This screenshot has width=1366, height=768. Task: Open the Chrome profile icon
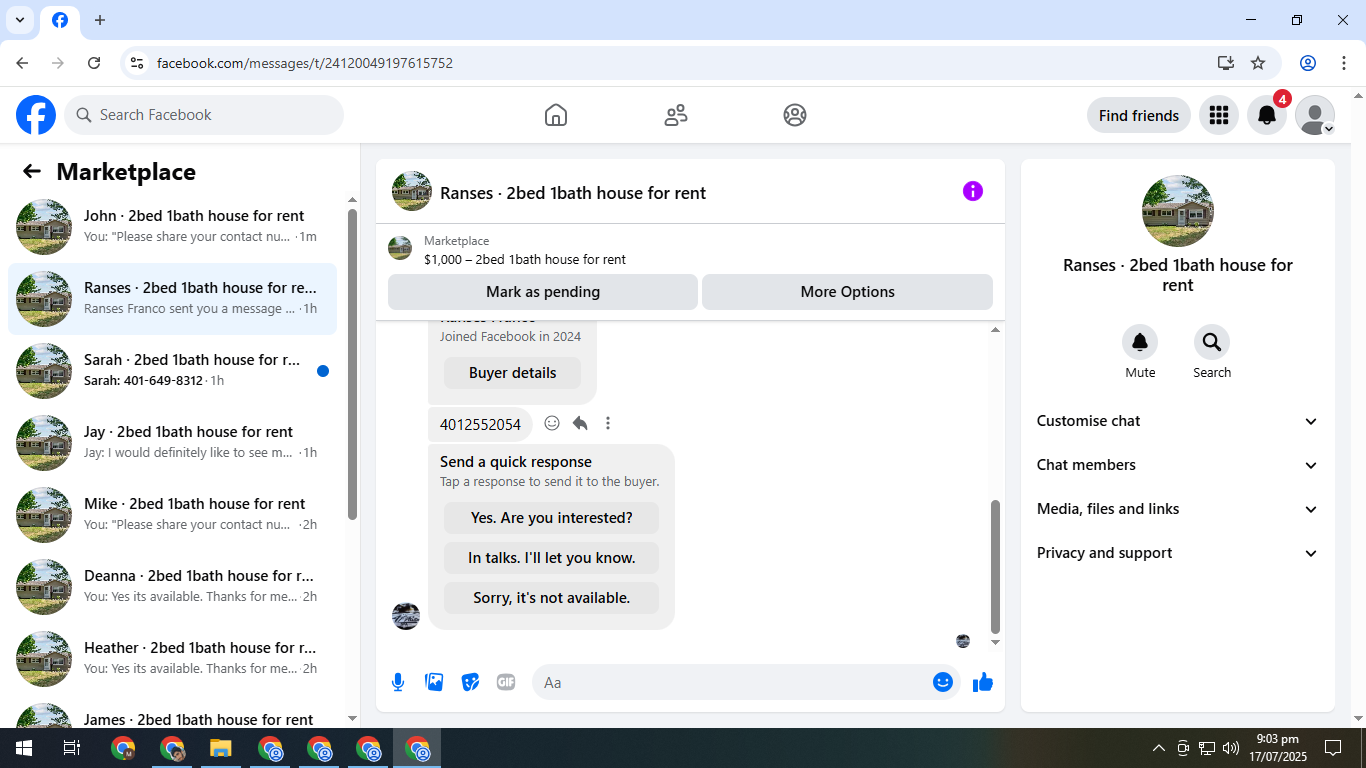[1308, 63]
